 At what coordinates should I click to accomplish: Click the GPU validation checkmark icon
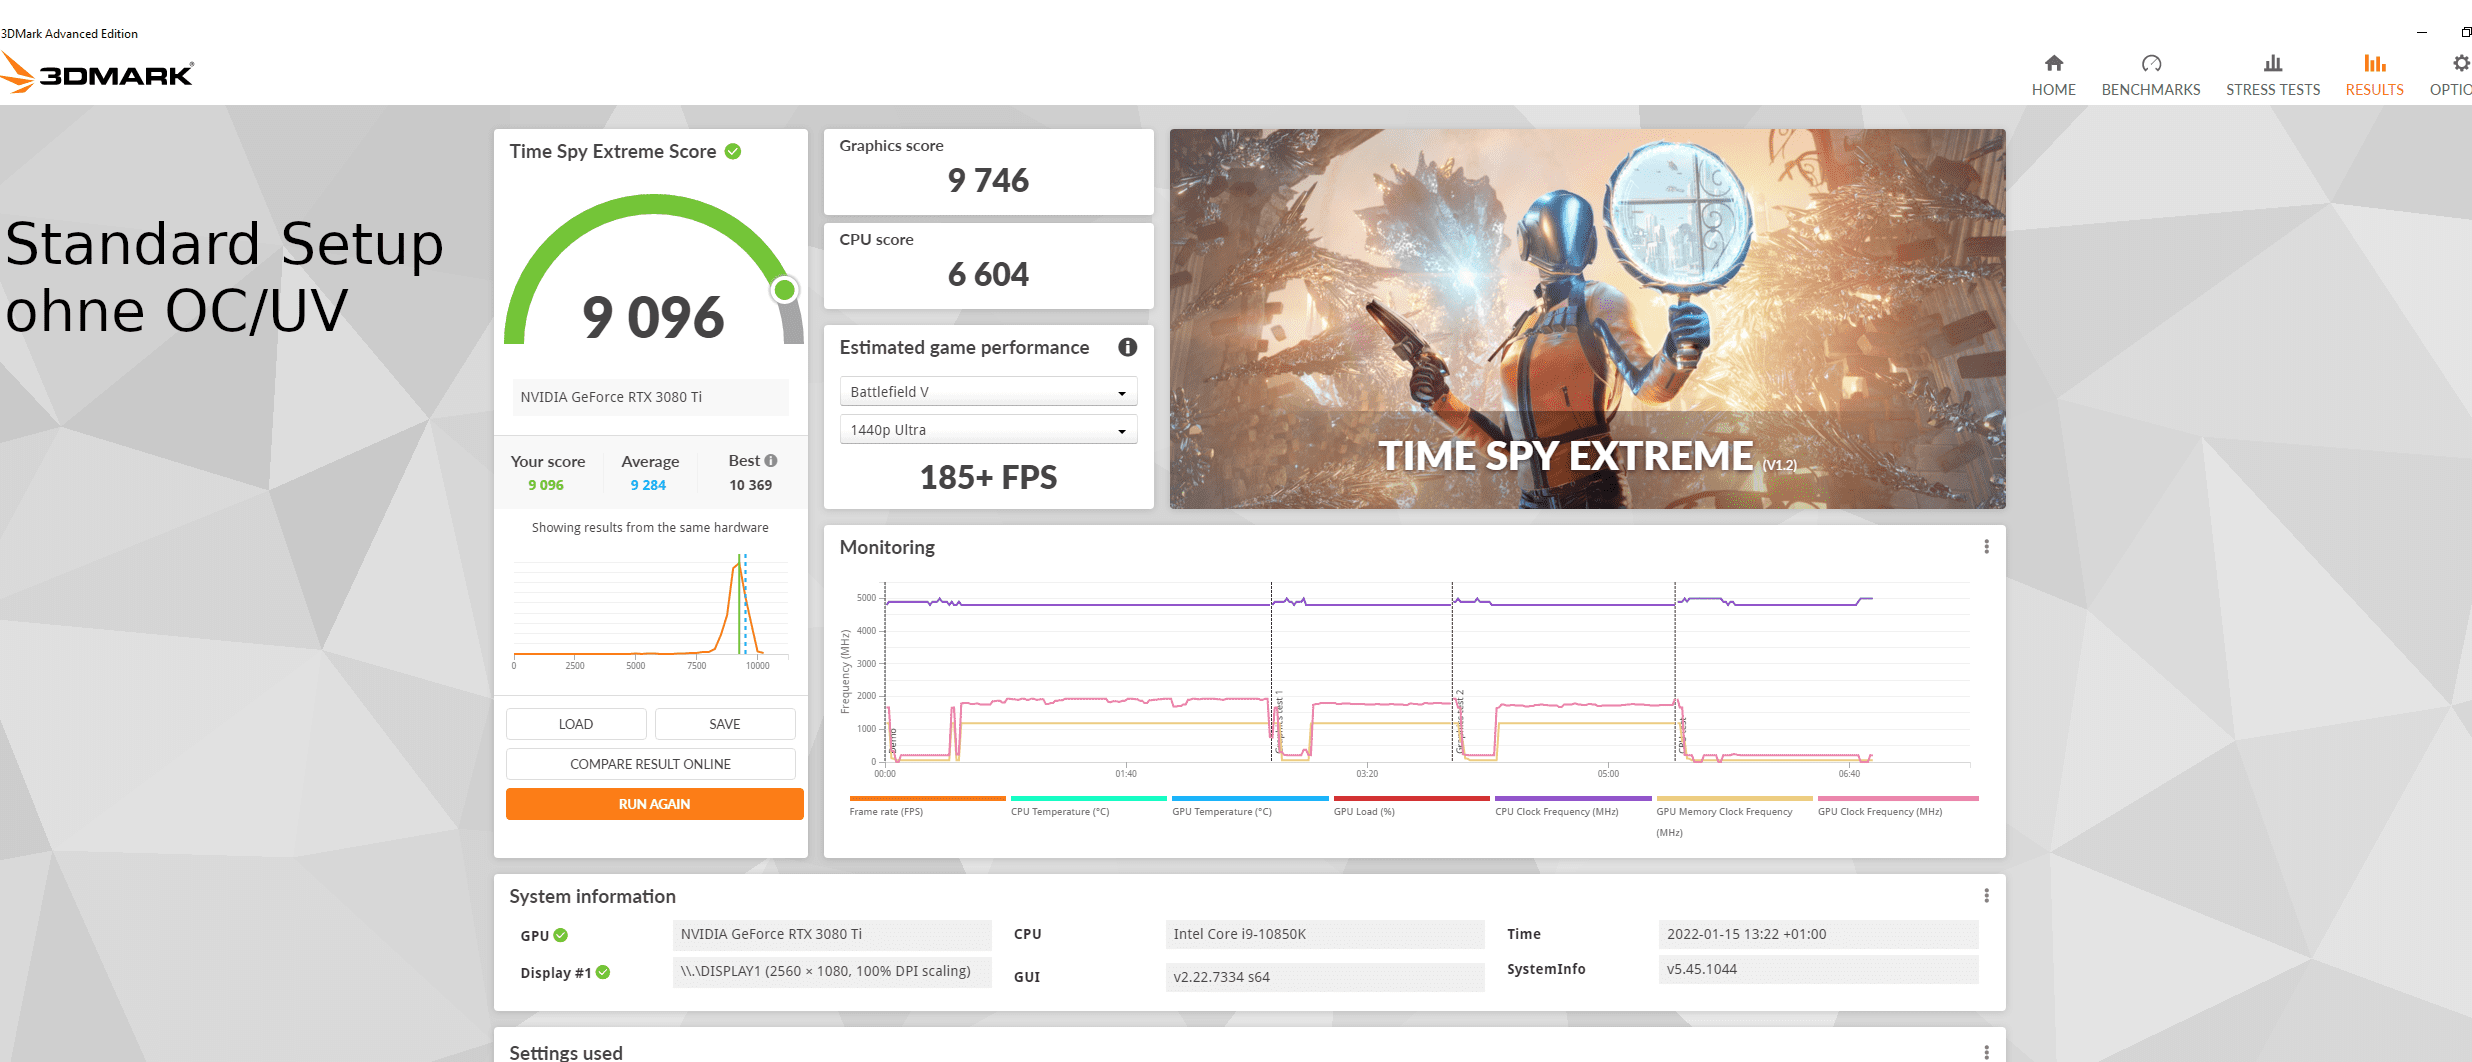tap(561, 935)
